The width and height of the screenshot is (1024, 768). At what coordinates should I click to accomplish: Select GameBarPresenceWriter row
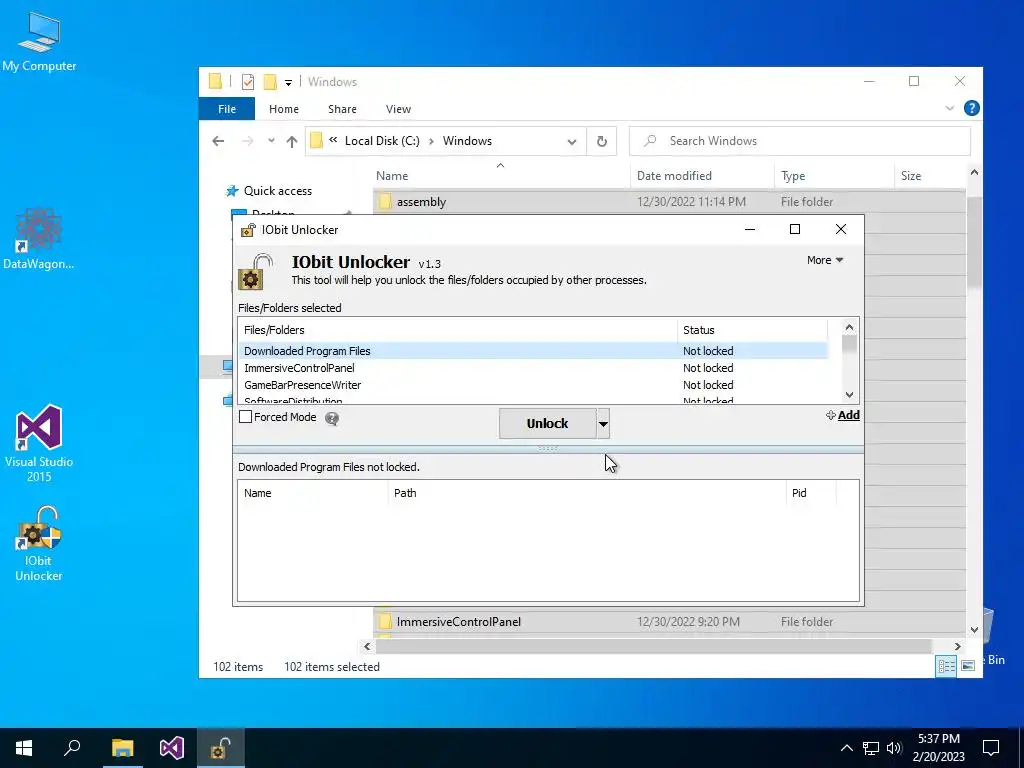[x=533, y=385]
